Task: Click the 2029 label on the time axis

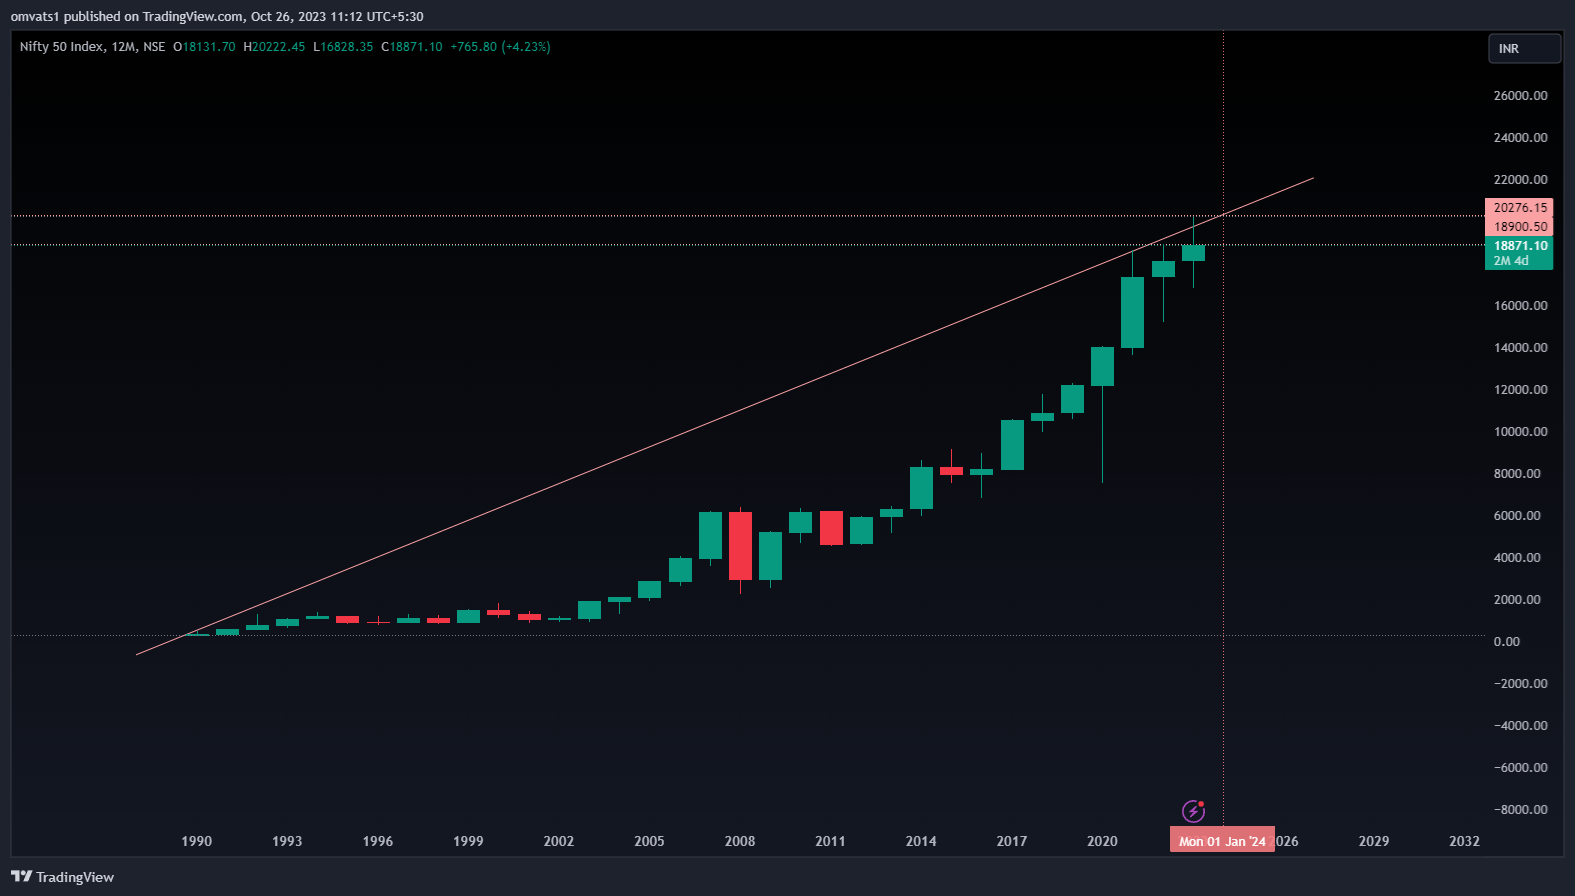Action: 1374,841
